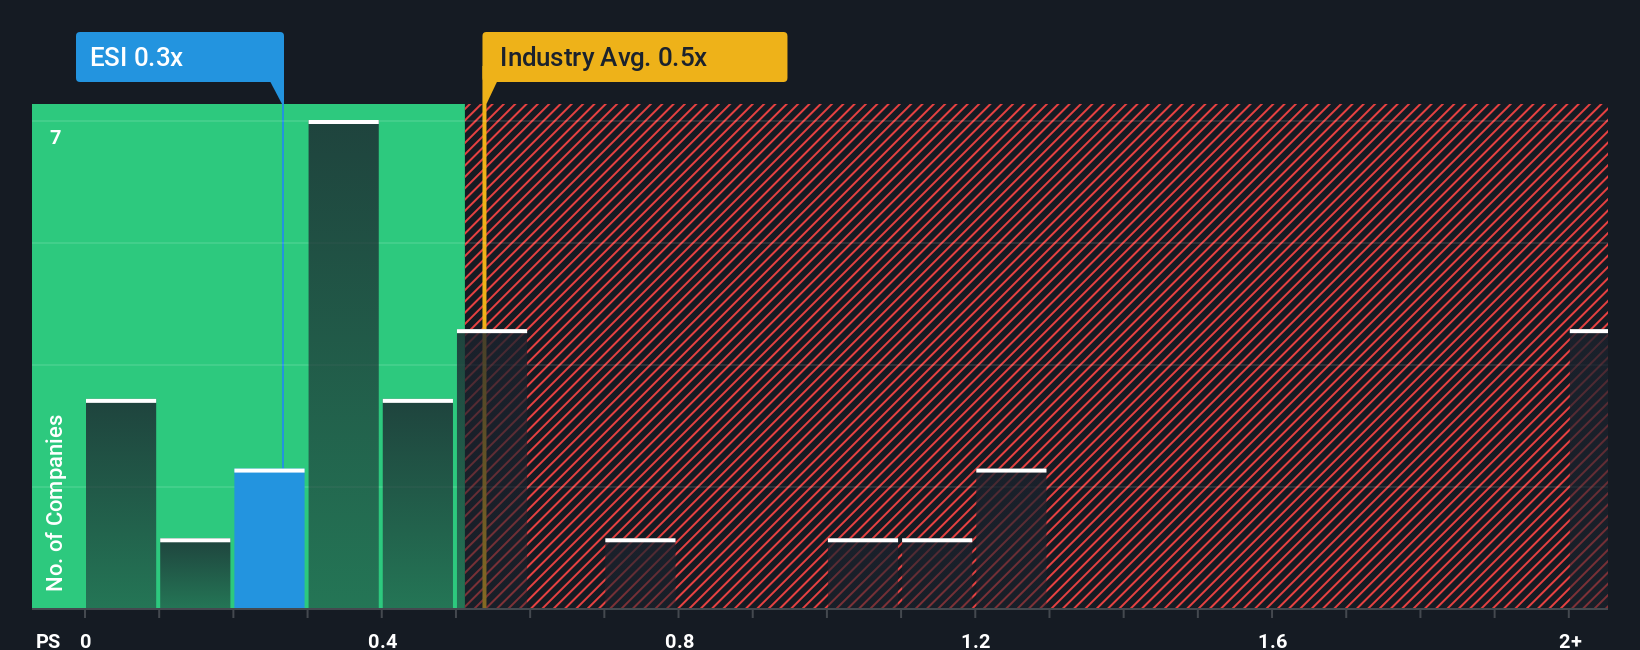This screenshot has width=1640, height=650.
Task: Click the 0.8 x-axis label
Action: (679, 640)
